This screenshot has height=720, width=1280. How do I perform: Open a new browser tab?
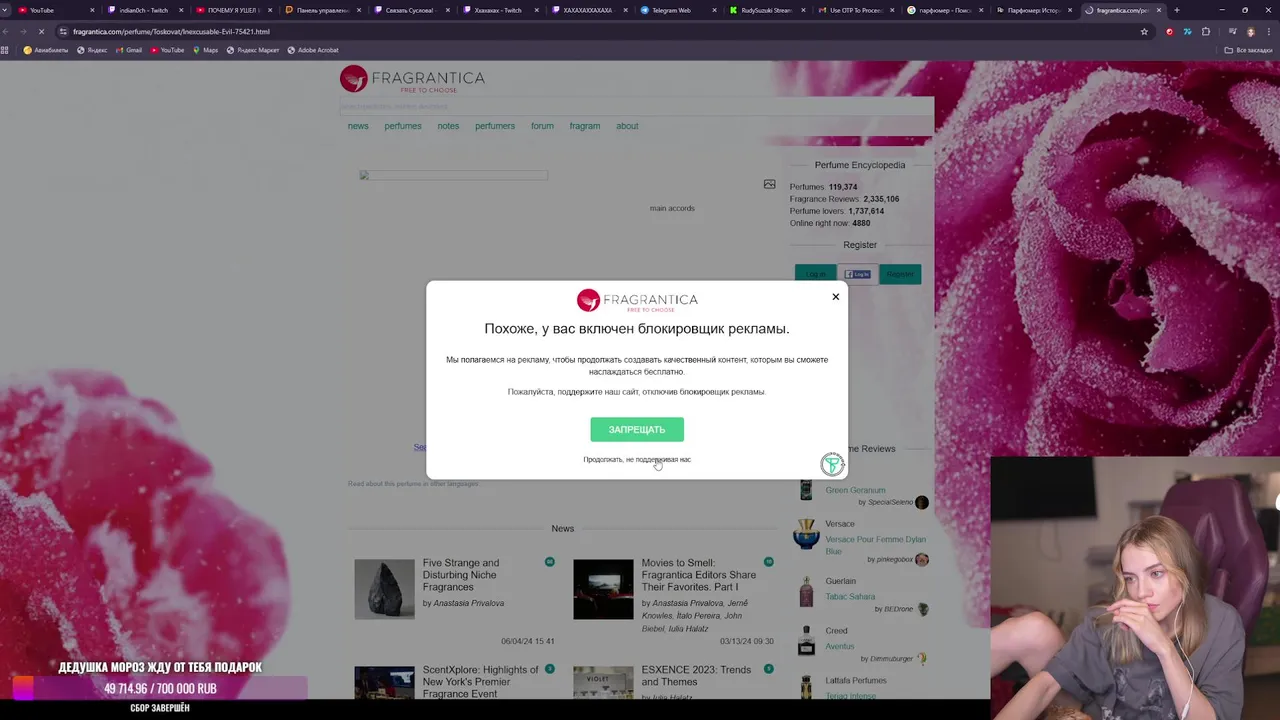[x=1176, y=10]
